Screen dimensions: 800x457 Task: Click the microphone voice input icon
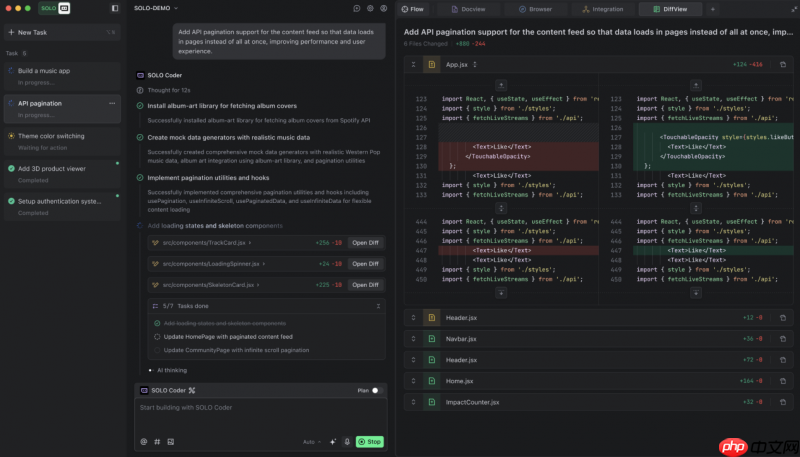[x=347, y=441]
